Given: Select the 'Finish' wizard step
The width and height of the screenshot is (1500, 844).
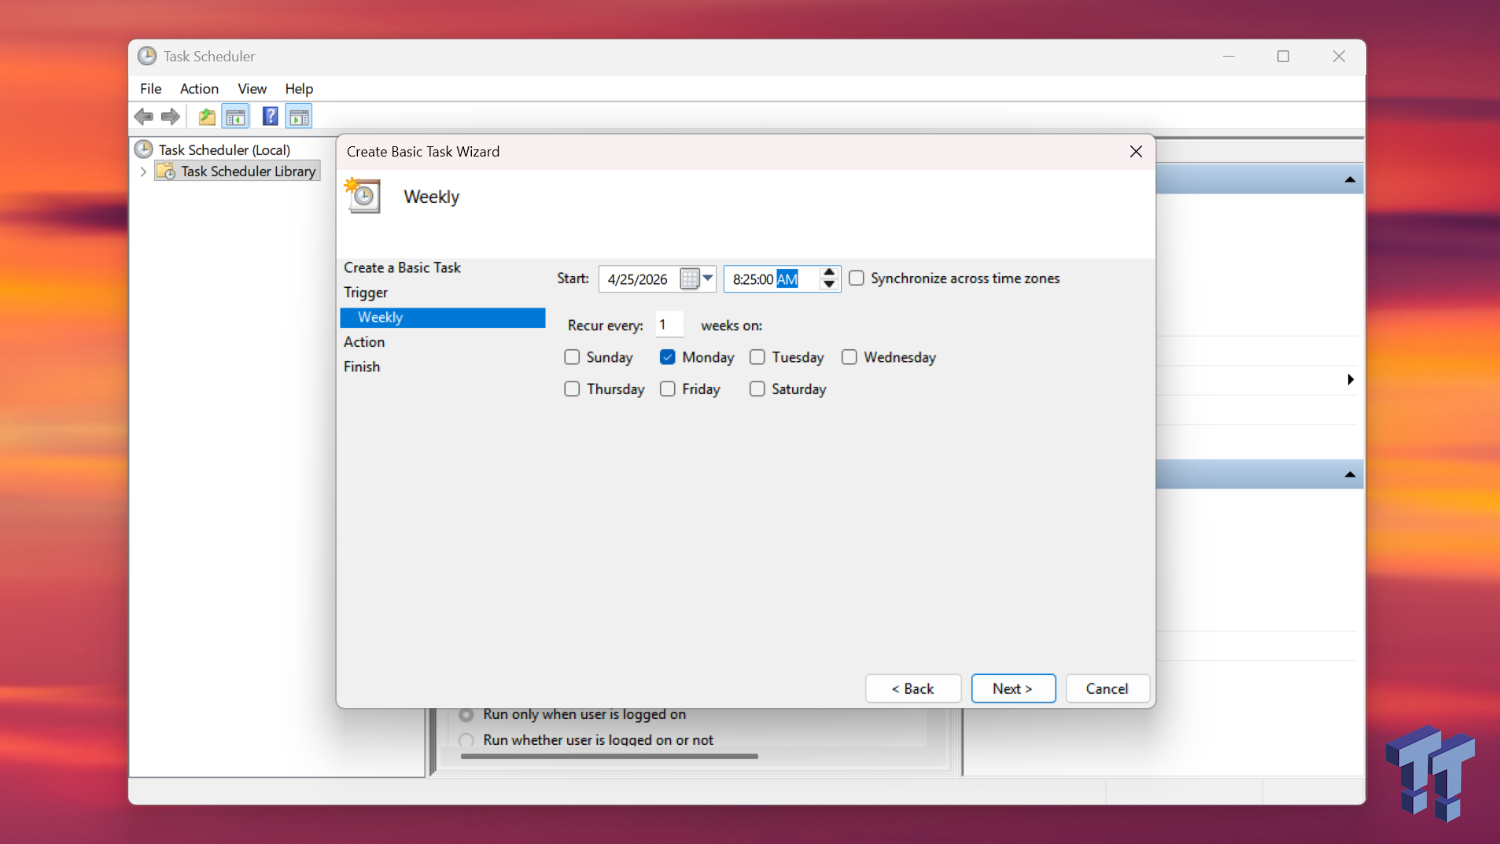Looking at the screenshot, I should (362, 367).
